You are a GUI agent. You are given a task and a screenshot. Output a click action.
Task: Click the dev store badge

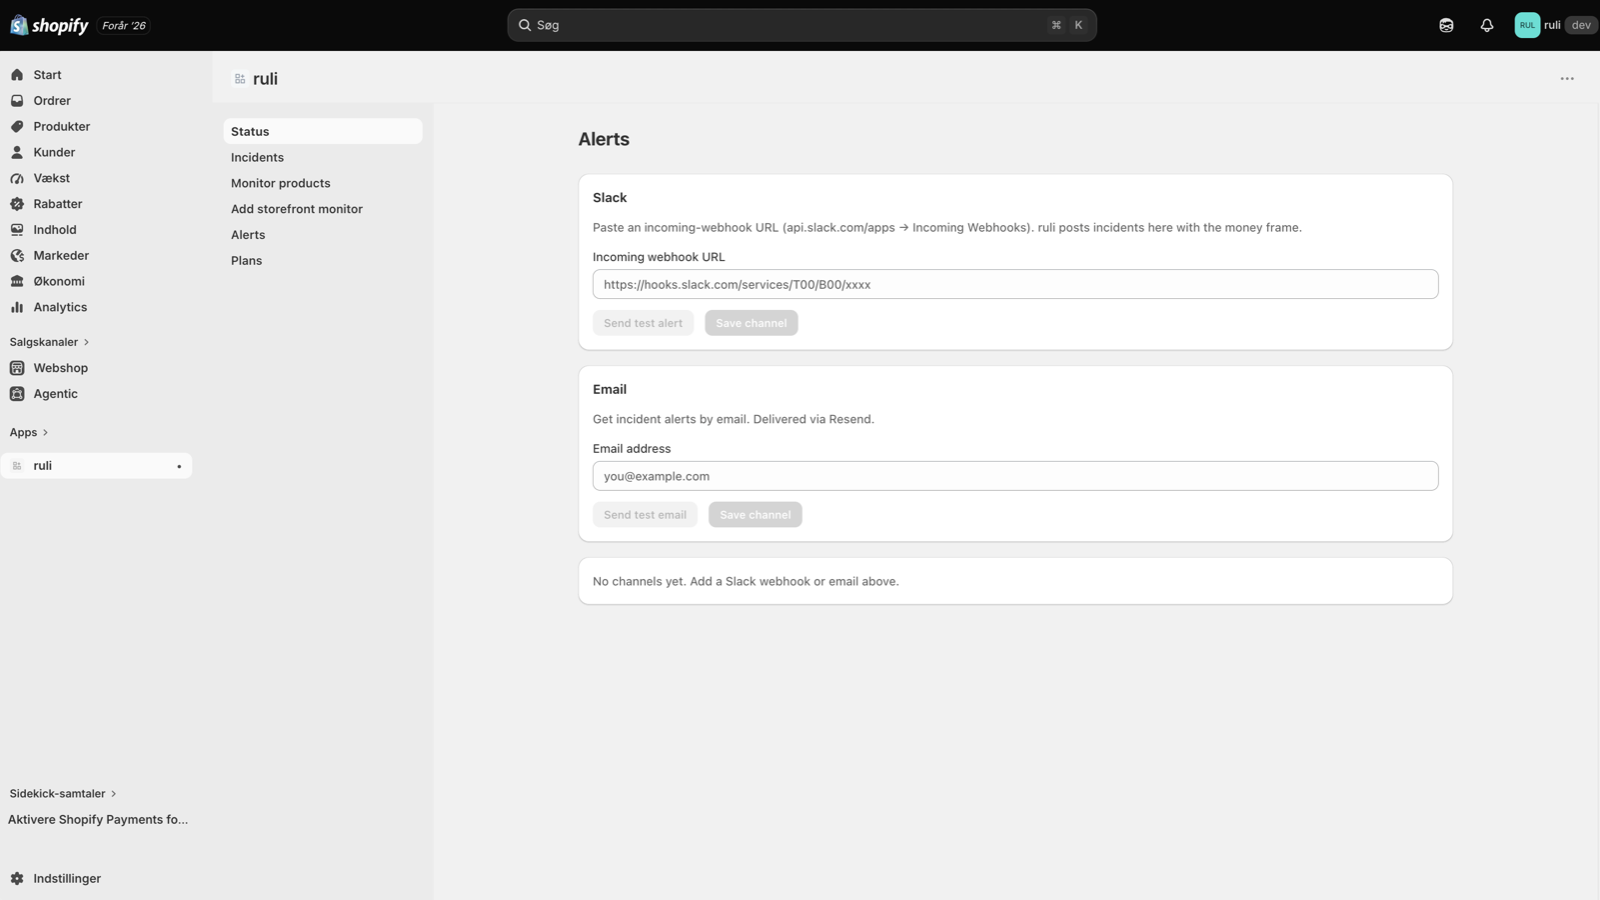tap(1580, 26)
